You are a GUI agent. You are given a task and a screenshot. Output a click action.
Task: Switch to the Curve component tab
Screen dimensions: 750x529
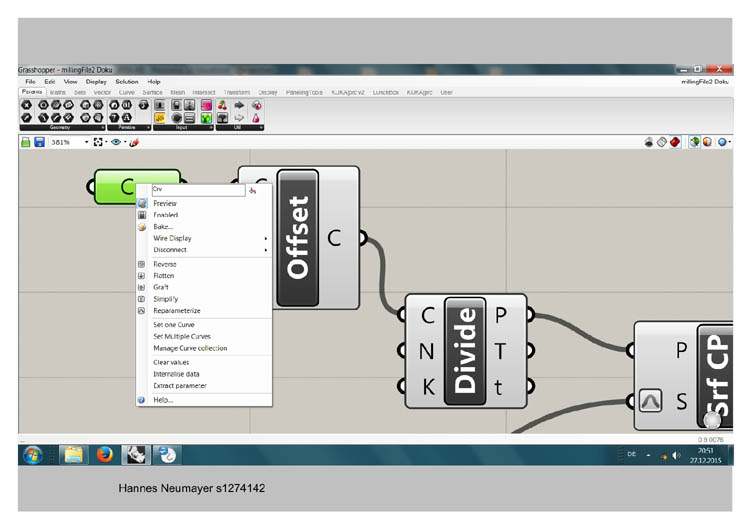click(x=127, y=92)
